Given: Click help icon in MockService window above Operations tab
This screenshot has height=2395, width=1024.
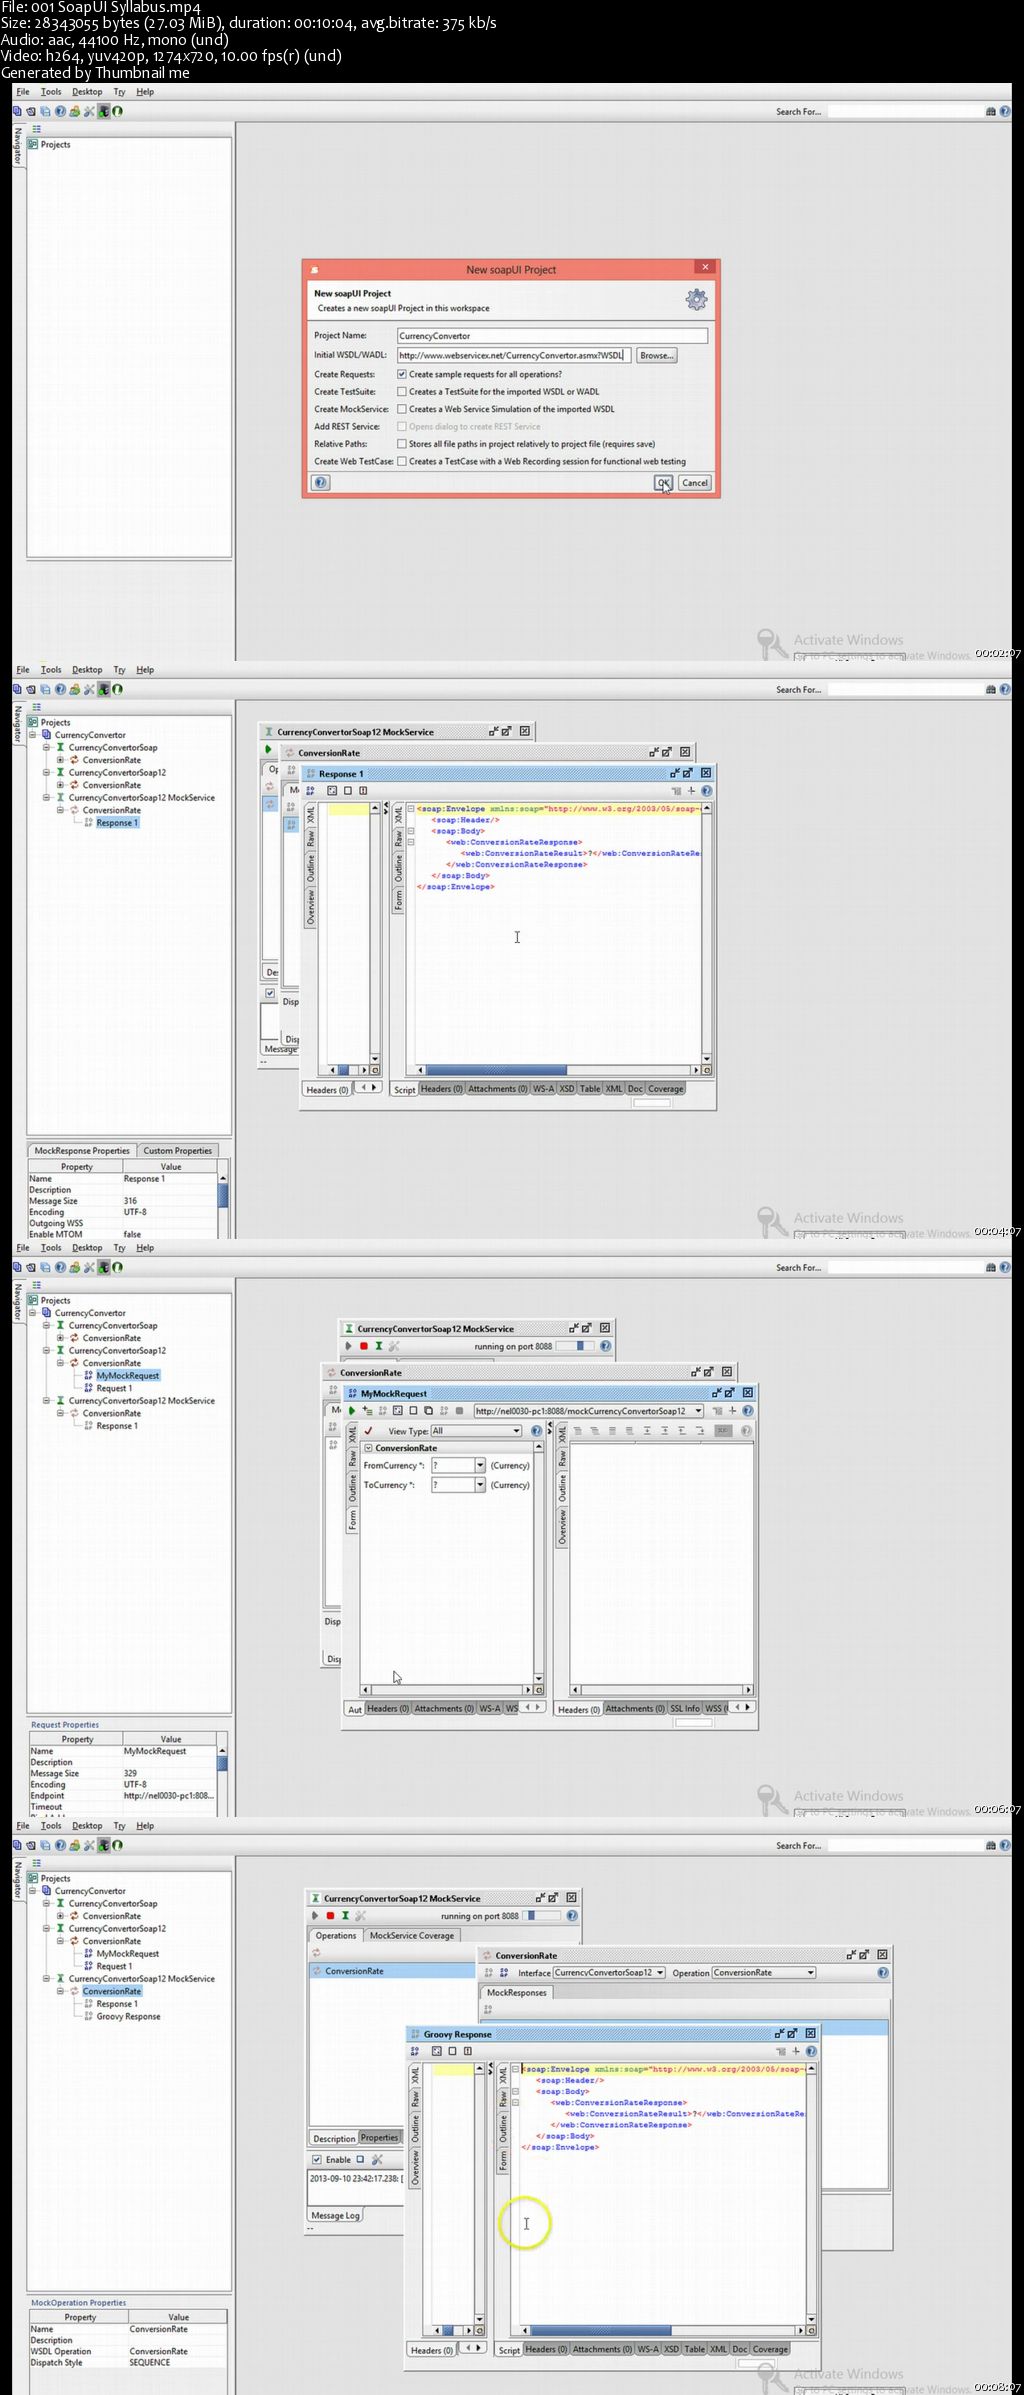Looking at the screenshot, I should click(572, 1916).
